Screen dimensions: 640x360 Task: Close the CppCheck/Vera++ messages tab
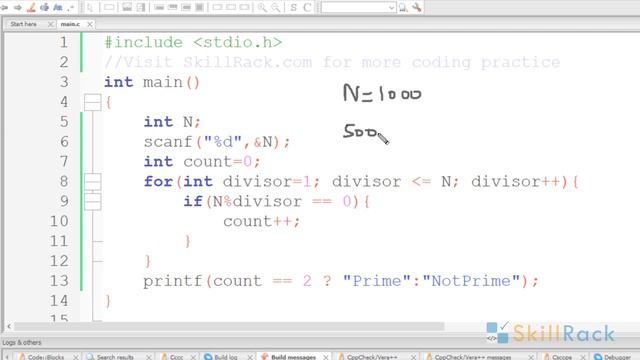(531, 357)
